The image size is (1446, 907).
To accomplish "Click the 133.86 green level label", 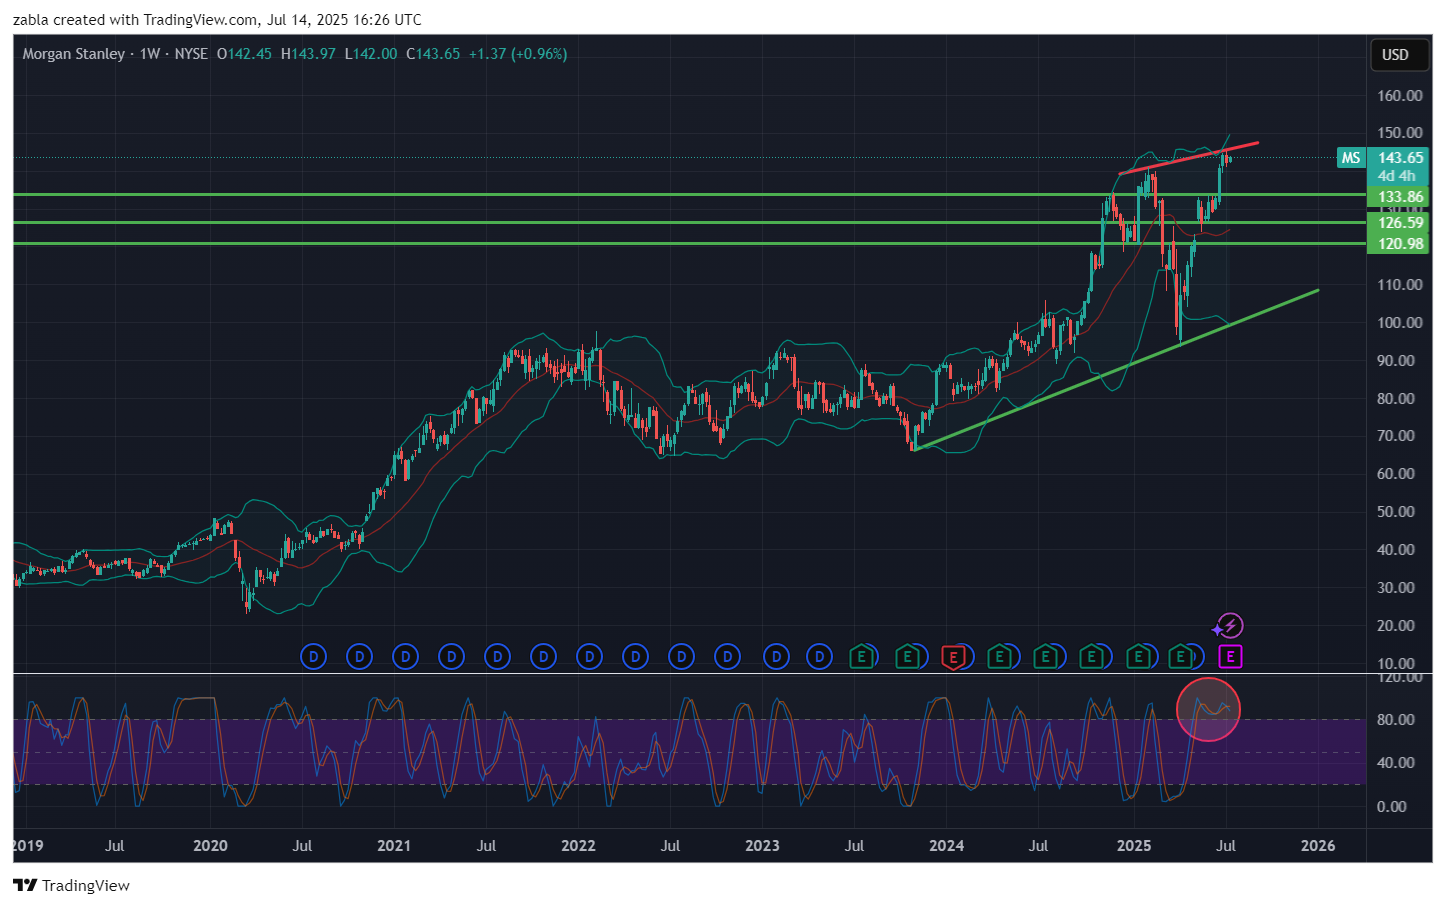I will pyautogui.click(x=1400, y=197).
